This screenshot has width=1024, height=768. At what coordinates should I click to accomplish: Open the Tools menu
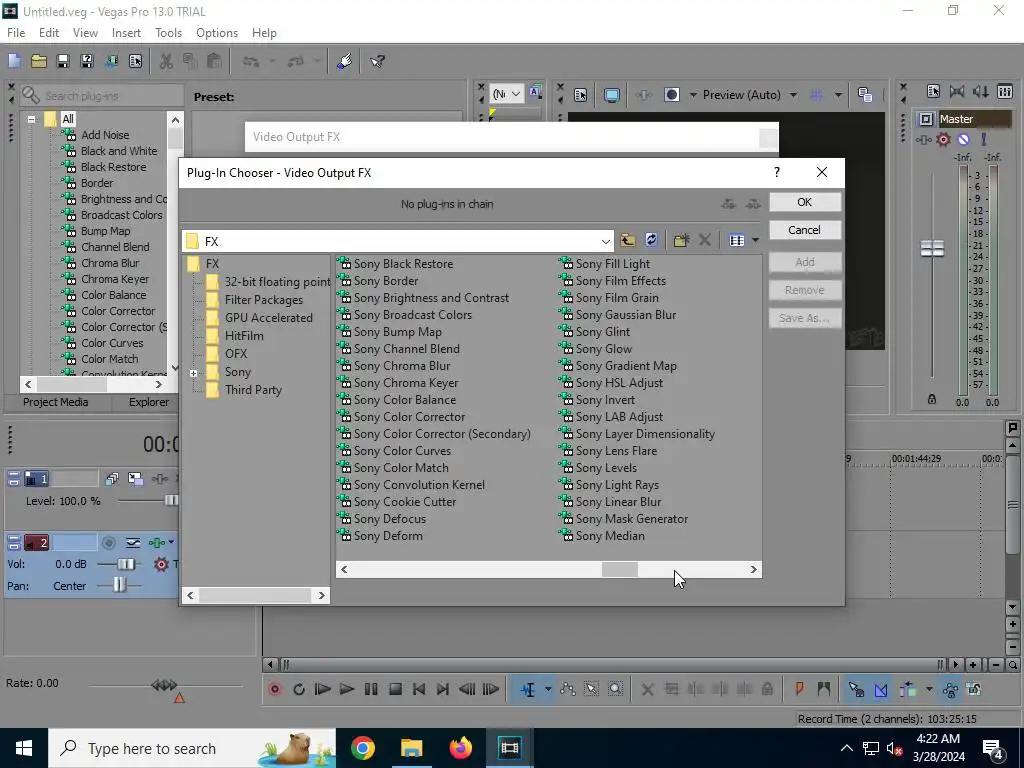[168, 33]
